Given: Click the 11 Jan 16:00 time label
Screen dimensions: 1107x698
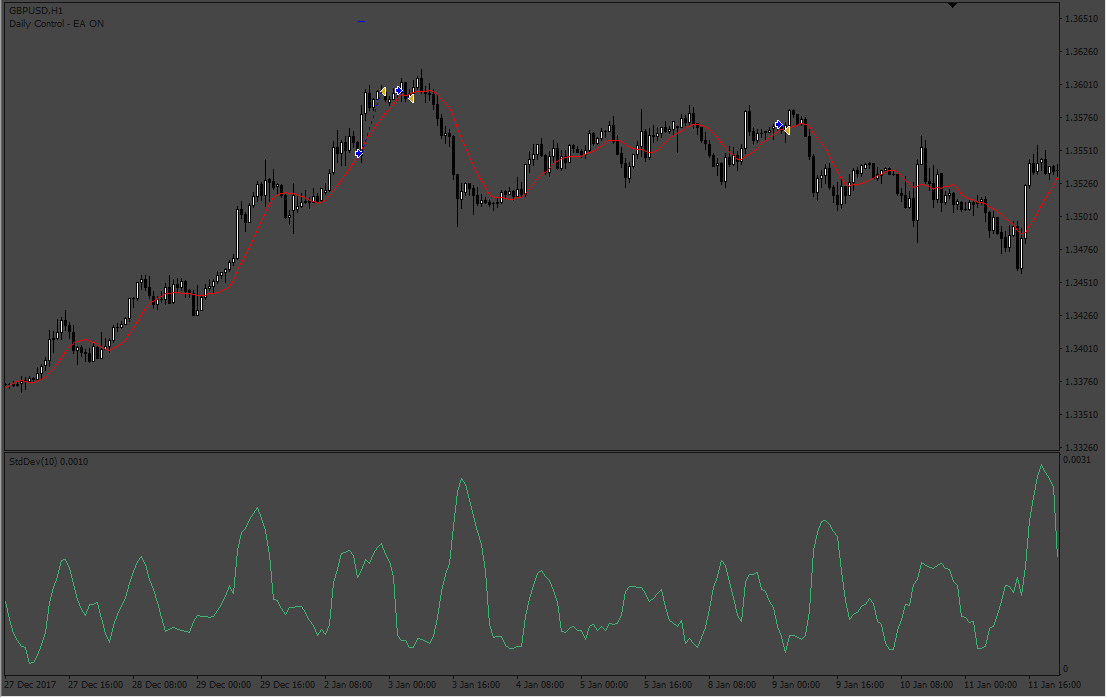Looking at the screenshot, I should (x=1055, y=685).
